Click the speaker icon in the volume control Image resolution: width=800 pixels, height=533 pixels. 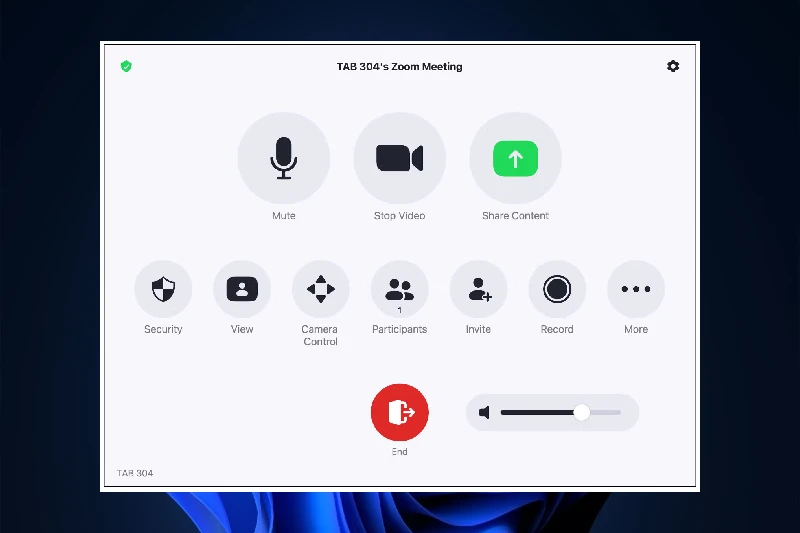(x=484, y=412)
